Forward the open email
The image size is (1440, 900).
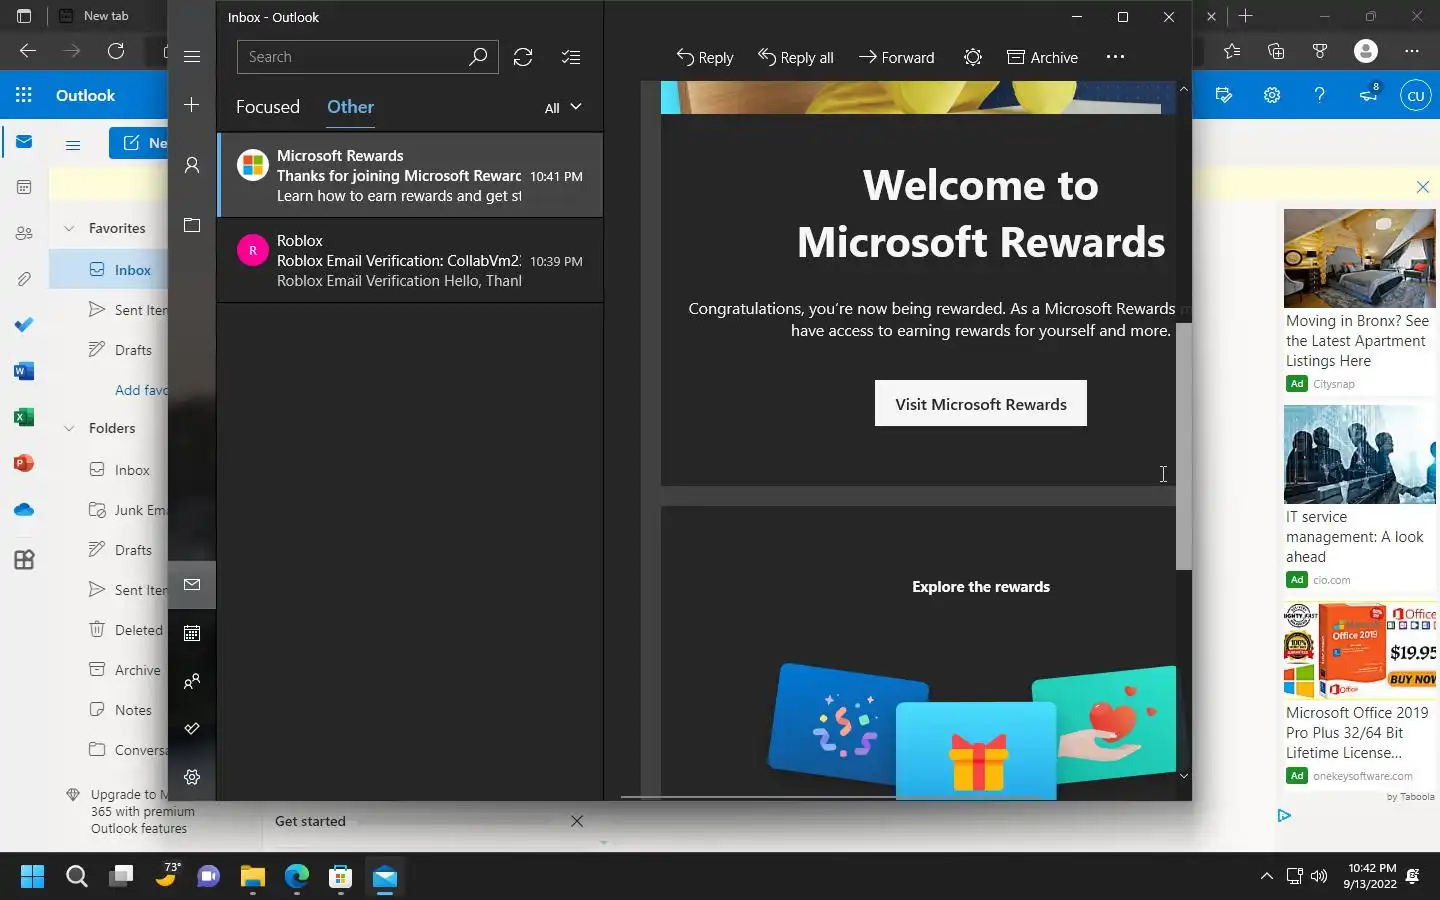[897, 57]
